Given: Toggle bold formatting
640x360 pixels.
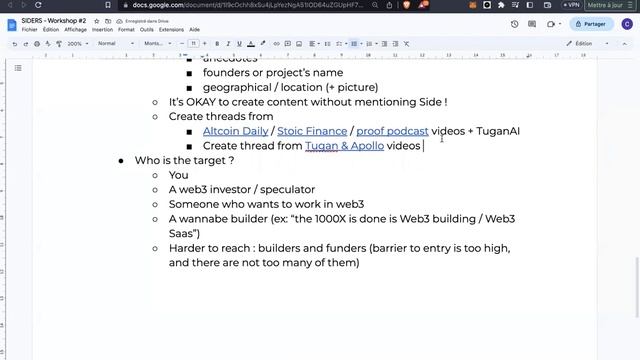Looking at the screenshot, I should pyautogui.click(x=217, y=44).
